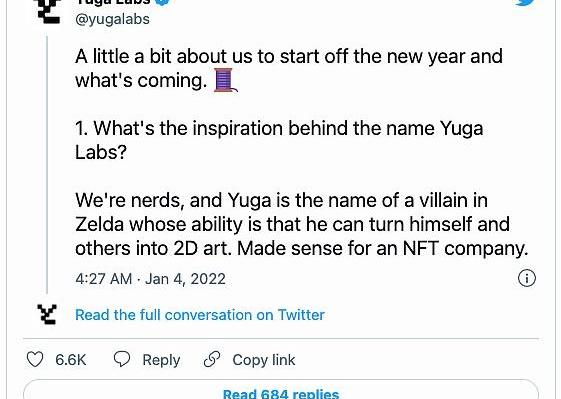Click the 'We're nerds' answer paragraph
This screenshot has width=561, height=399.
point(302,224)
